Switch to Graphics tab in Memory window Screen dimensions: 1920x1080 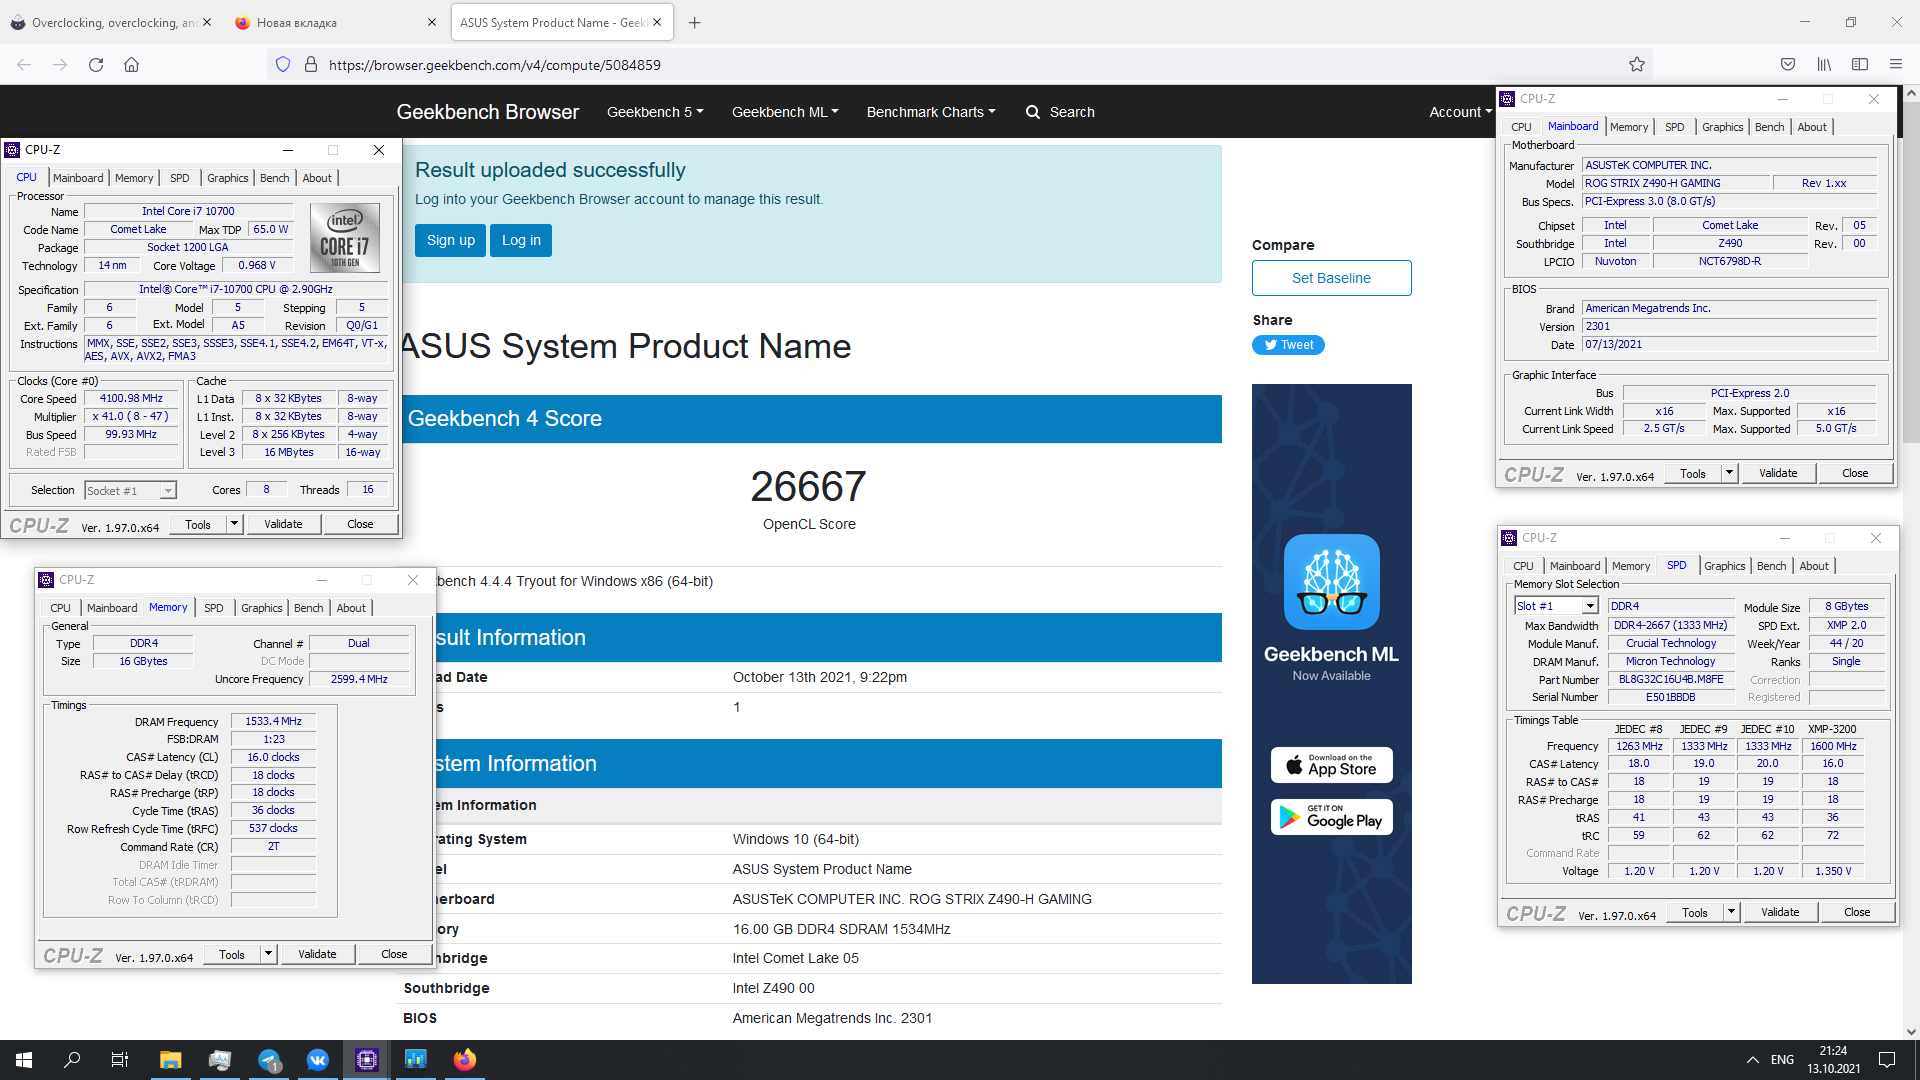(x=262, y=608)
